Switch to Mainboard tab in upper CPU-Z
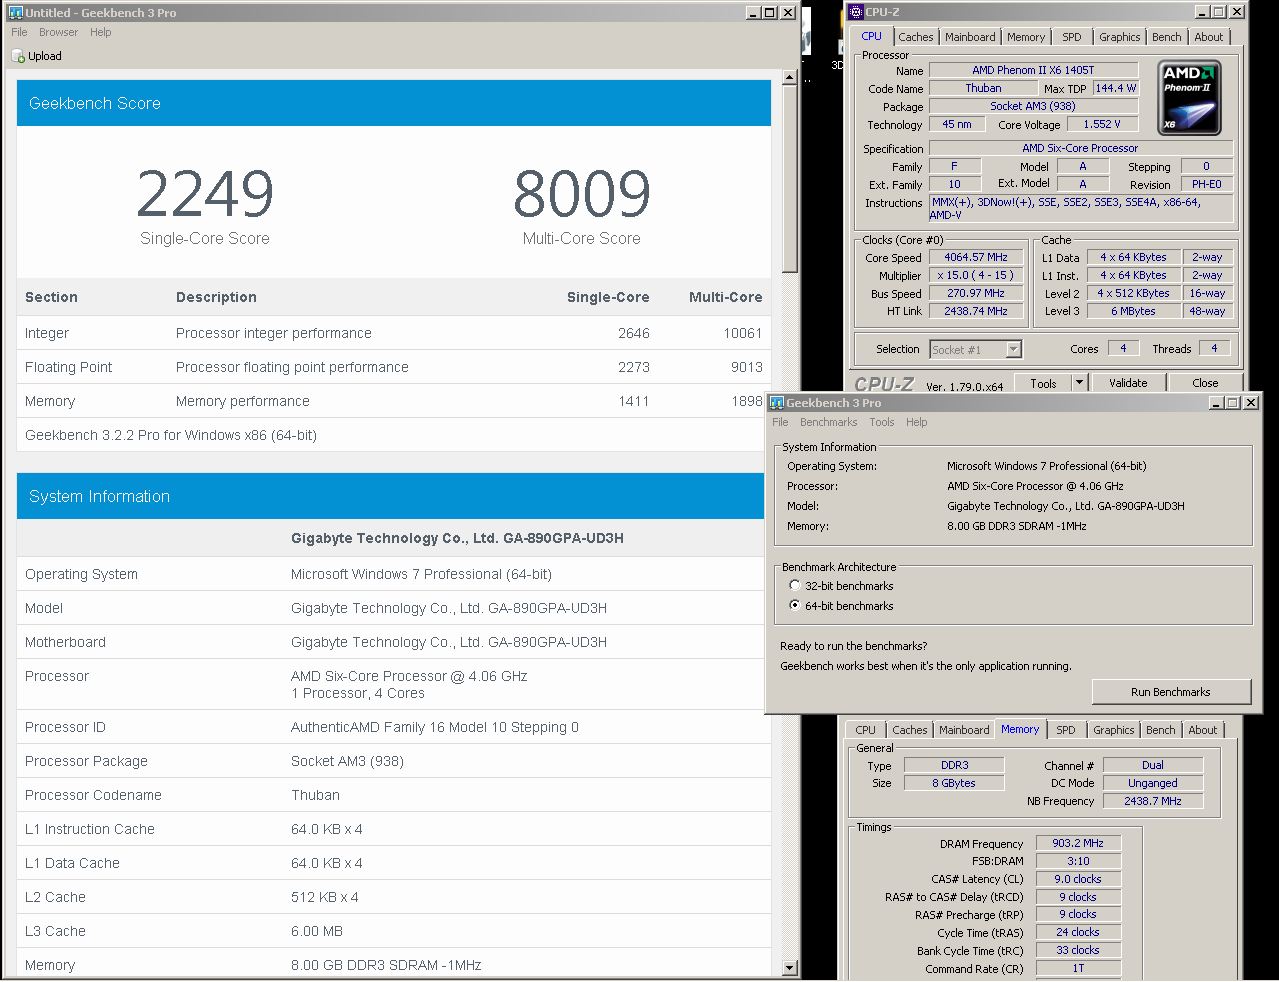The image size is (1279, 982). point(970,37)
